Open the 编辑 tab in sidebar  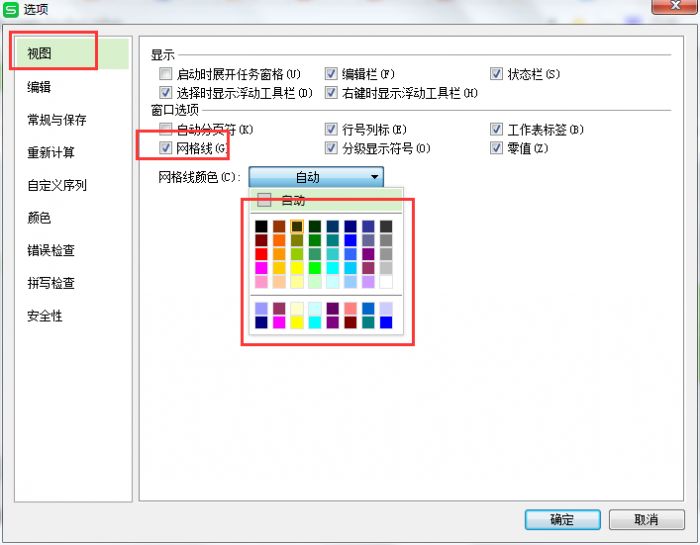coord(40,87)
